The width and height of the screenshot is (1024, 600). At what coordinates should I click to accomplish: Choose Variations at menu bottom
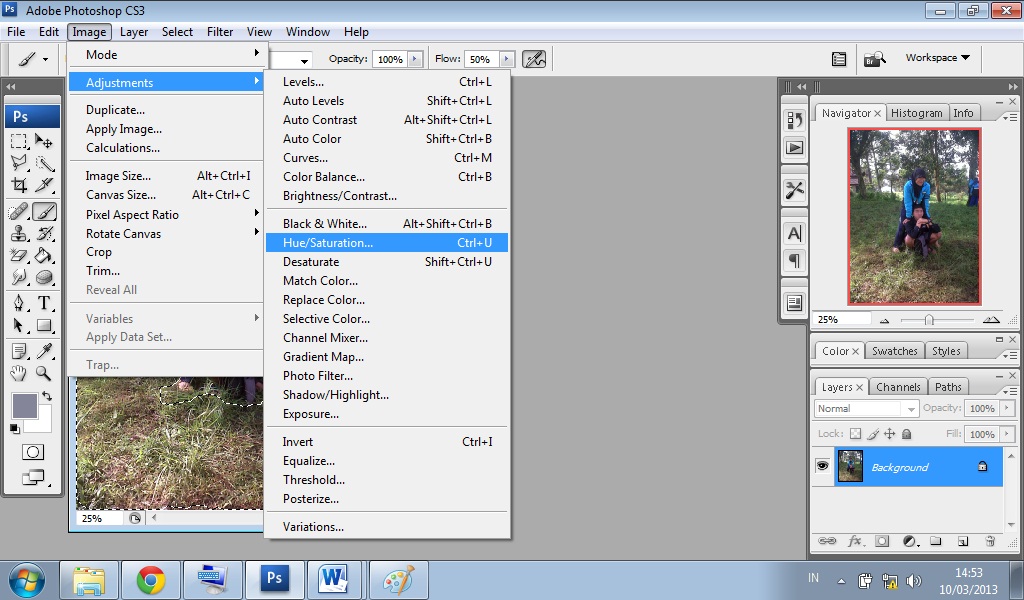pyautogui.click(x=387, y=527)
